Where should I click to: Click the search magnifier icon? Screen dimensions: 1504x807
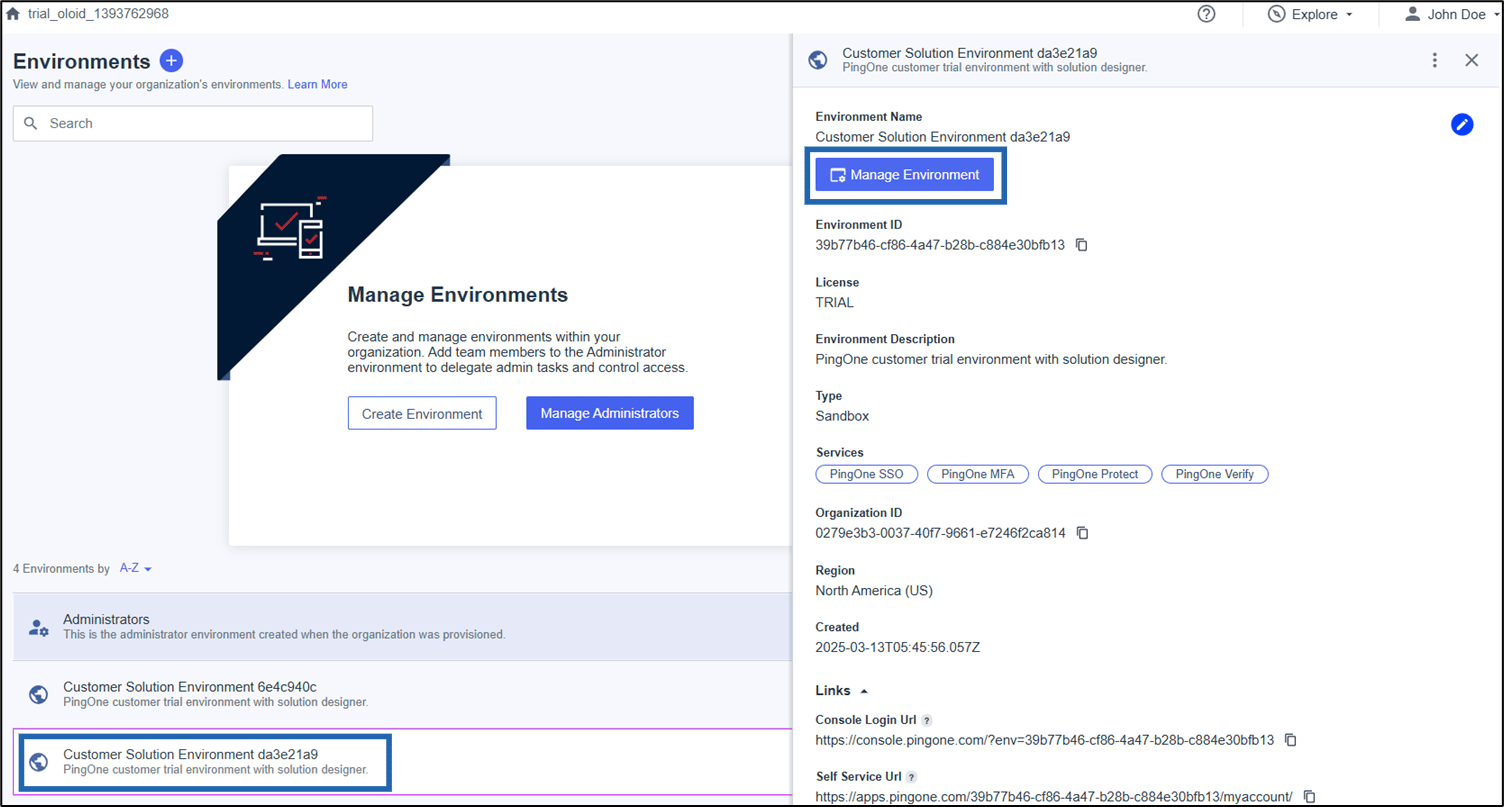click(x=31, y=124)
